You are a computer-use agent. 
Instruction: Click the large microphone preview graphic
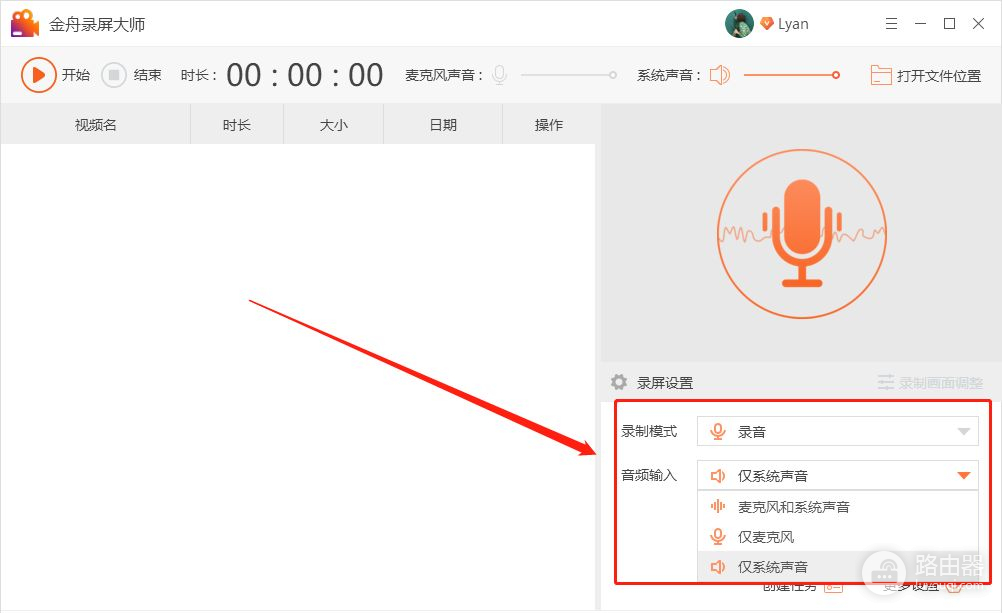801,234
